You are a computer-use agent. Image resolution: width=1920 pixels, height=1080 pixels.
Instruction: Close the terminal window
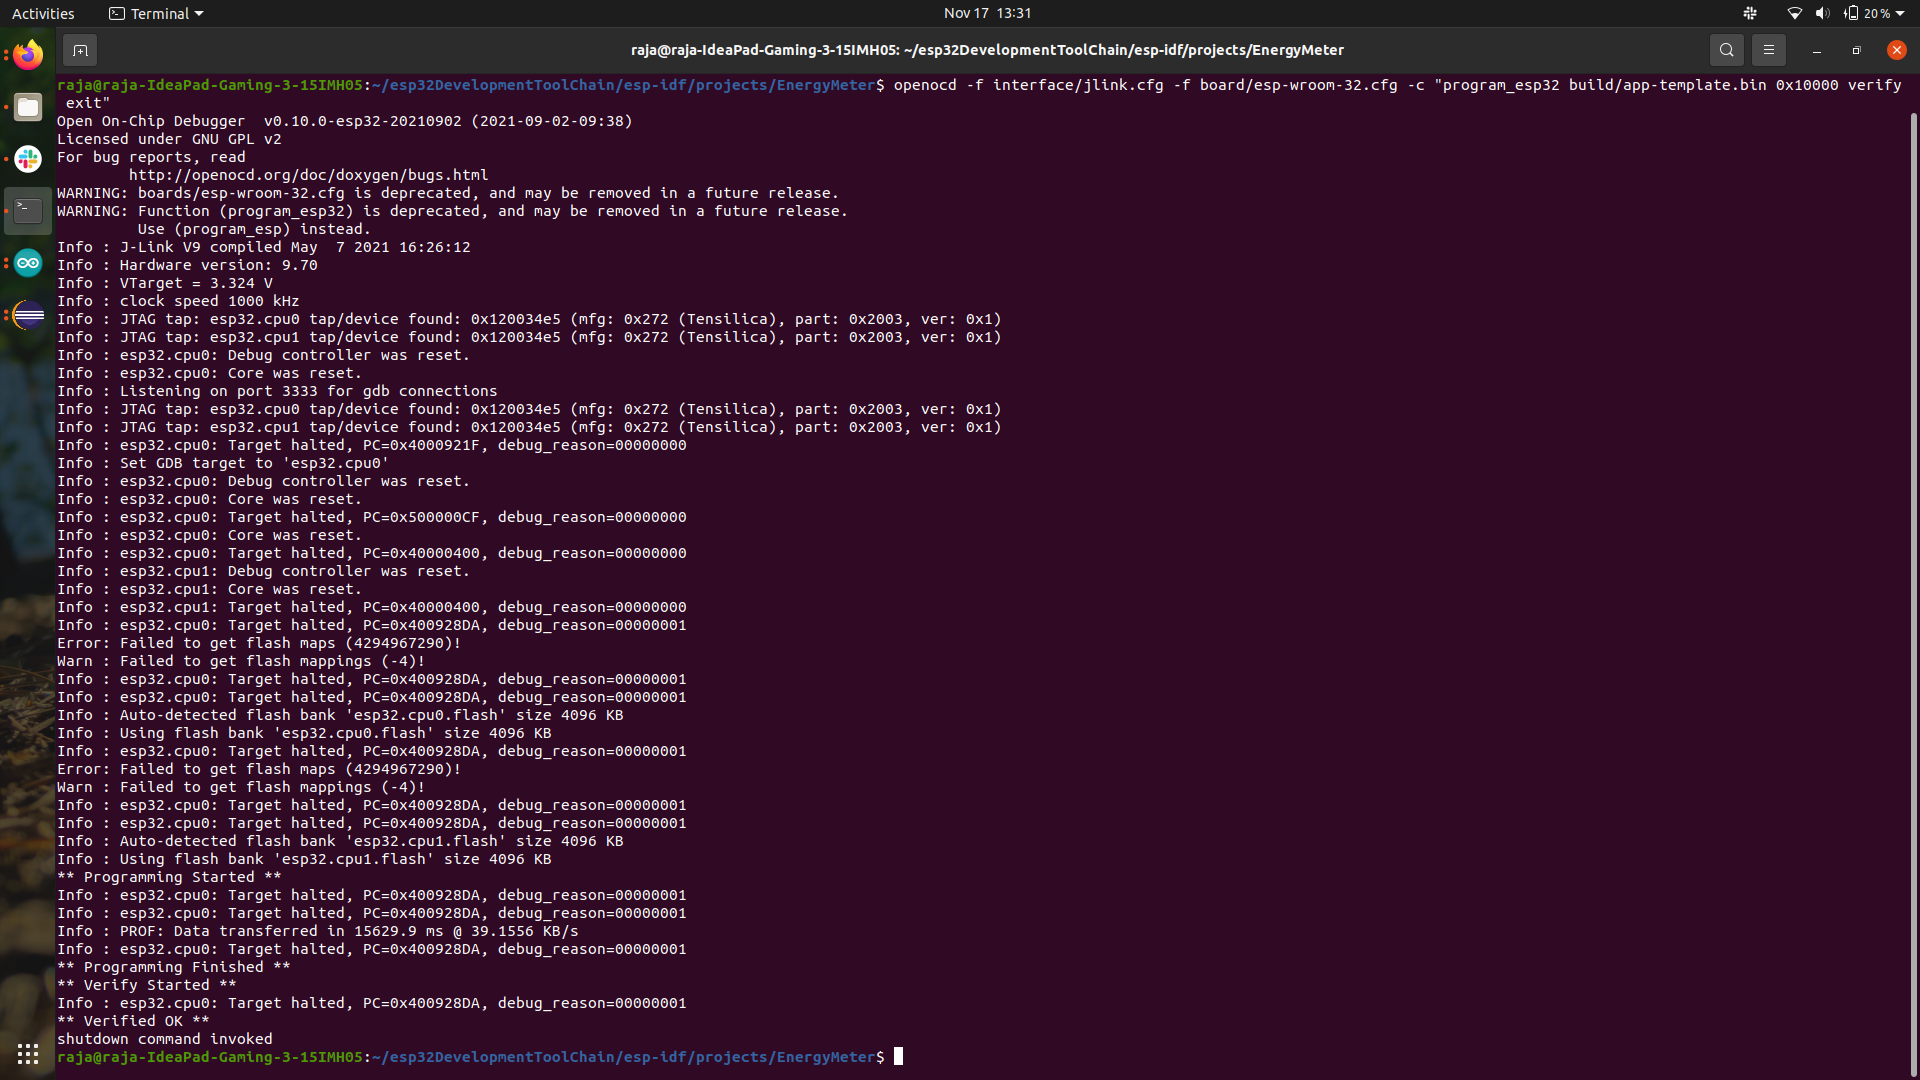tap(1897, 50)
